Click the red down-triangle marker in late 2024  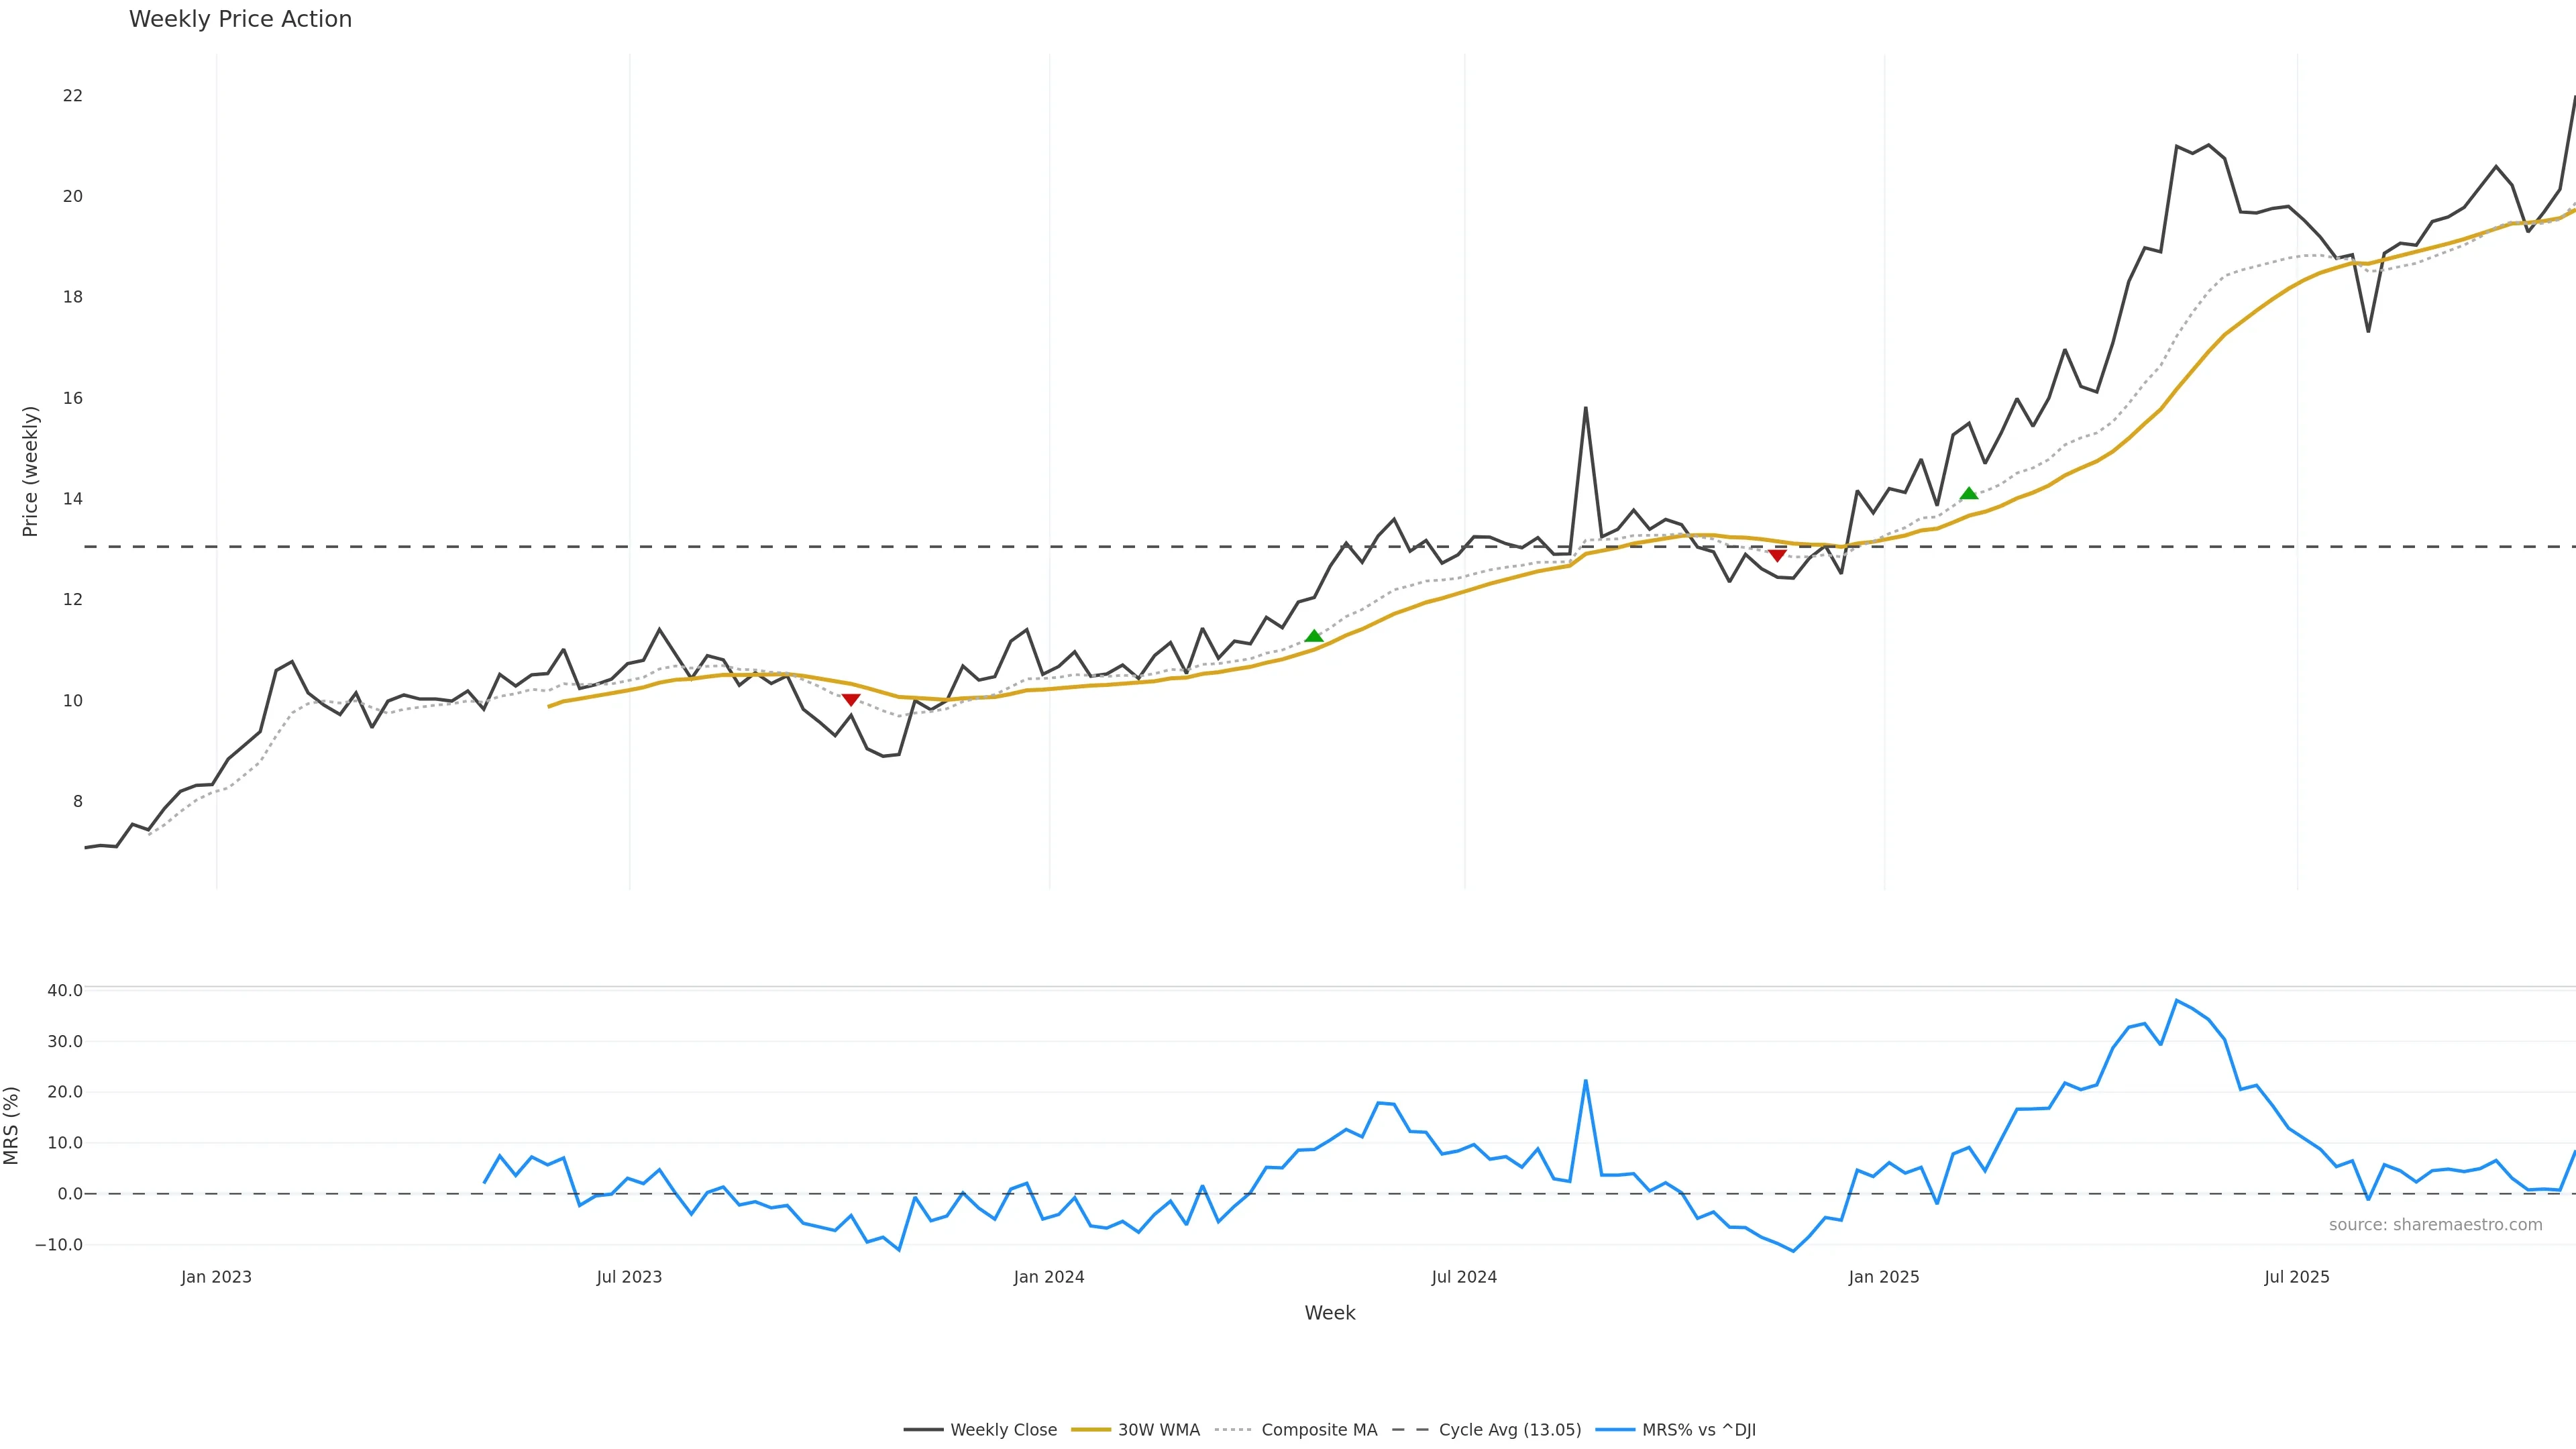coord(1777,555)
